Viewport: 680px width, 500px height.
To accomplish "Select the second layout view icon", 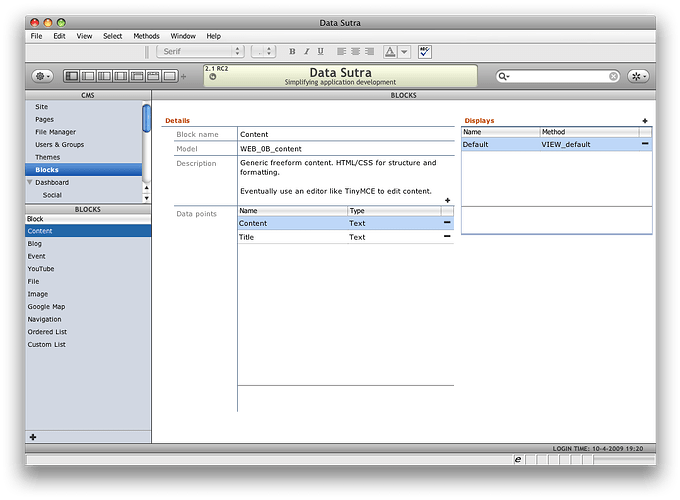I will [88, 76].
